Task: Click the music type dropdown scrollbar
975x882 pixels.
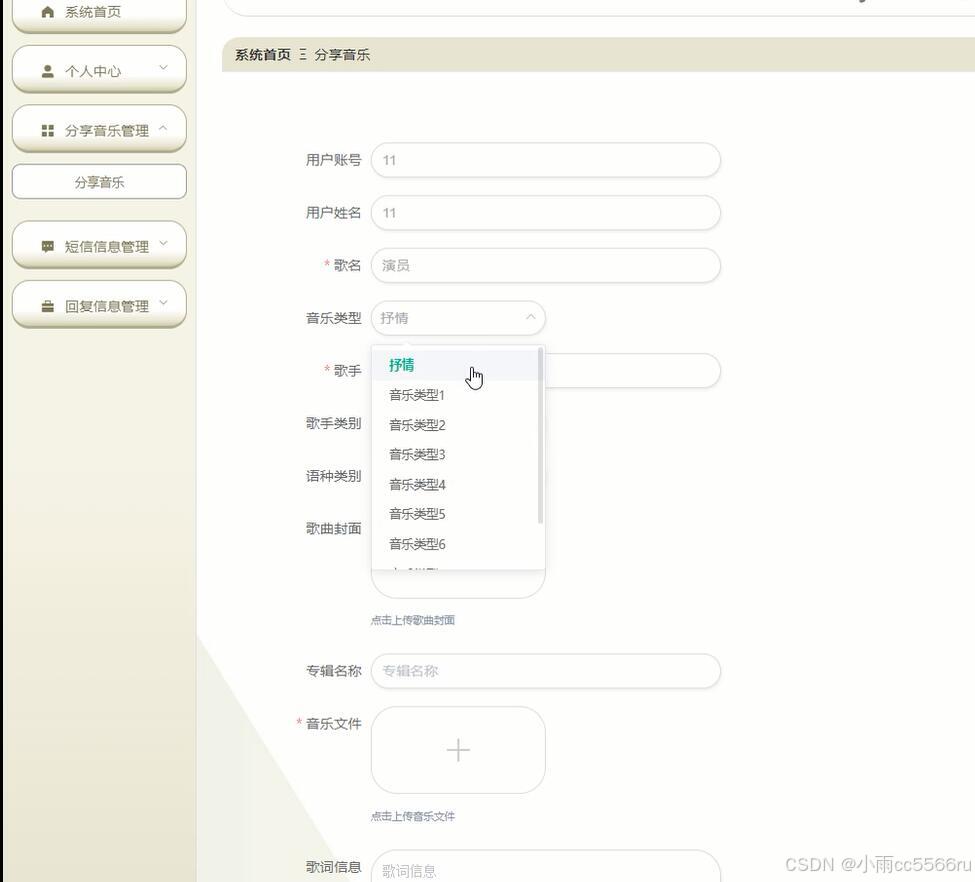Action: point(540,435)
